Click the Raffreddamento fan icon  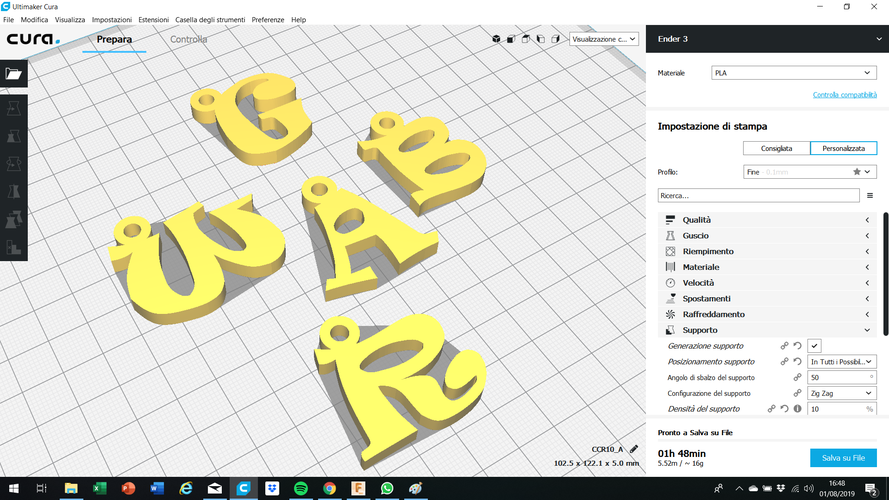click(x=670, y=314)
